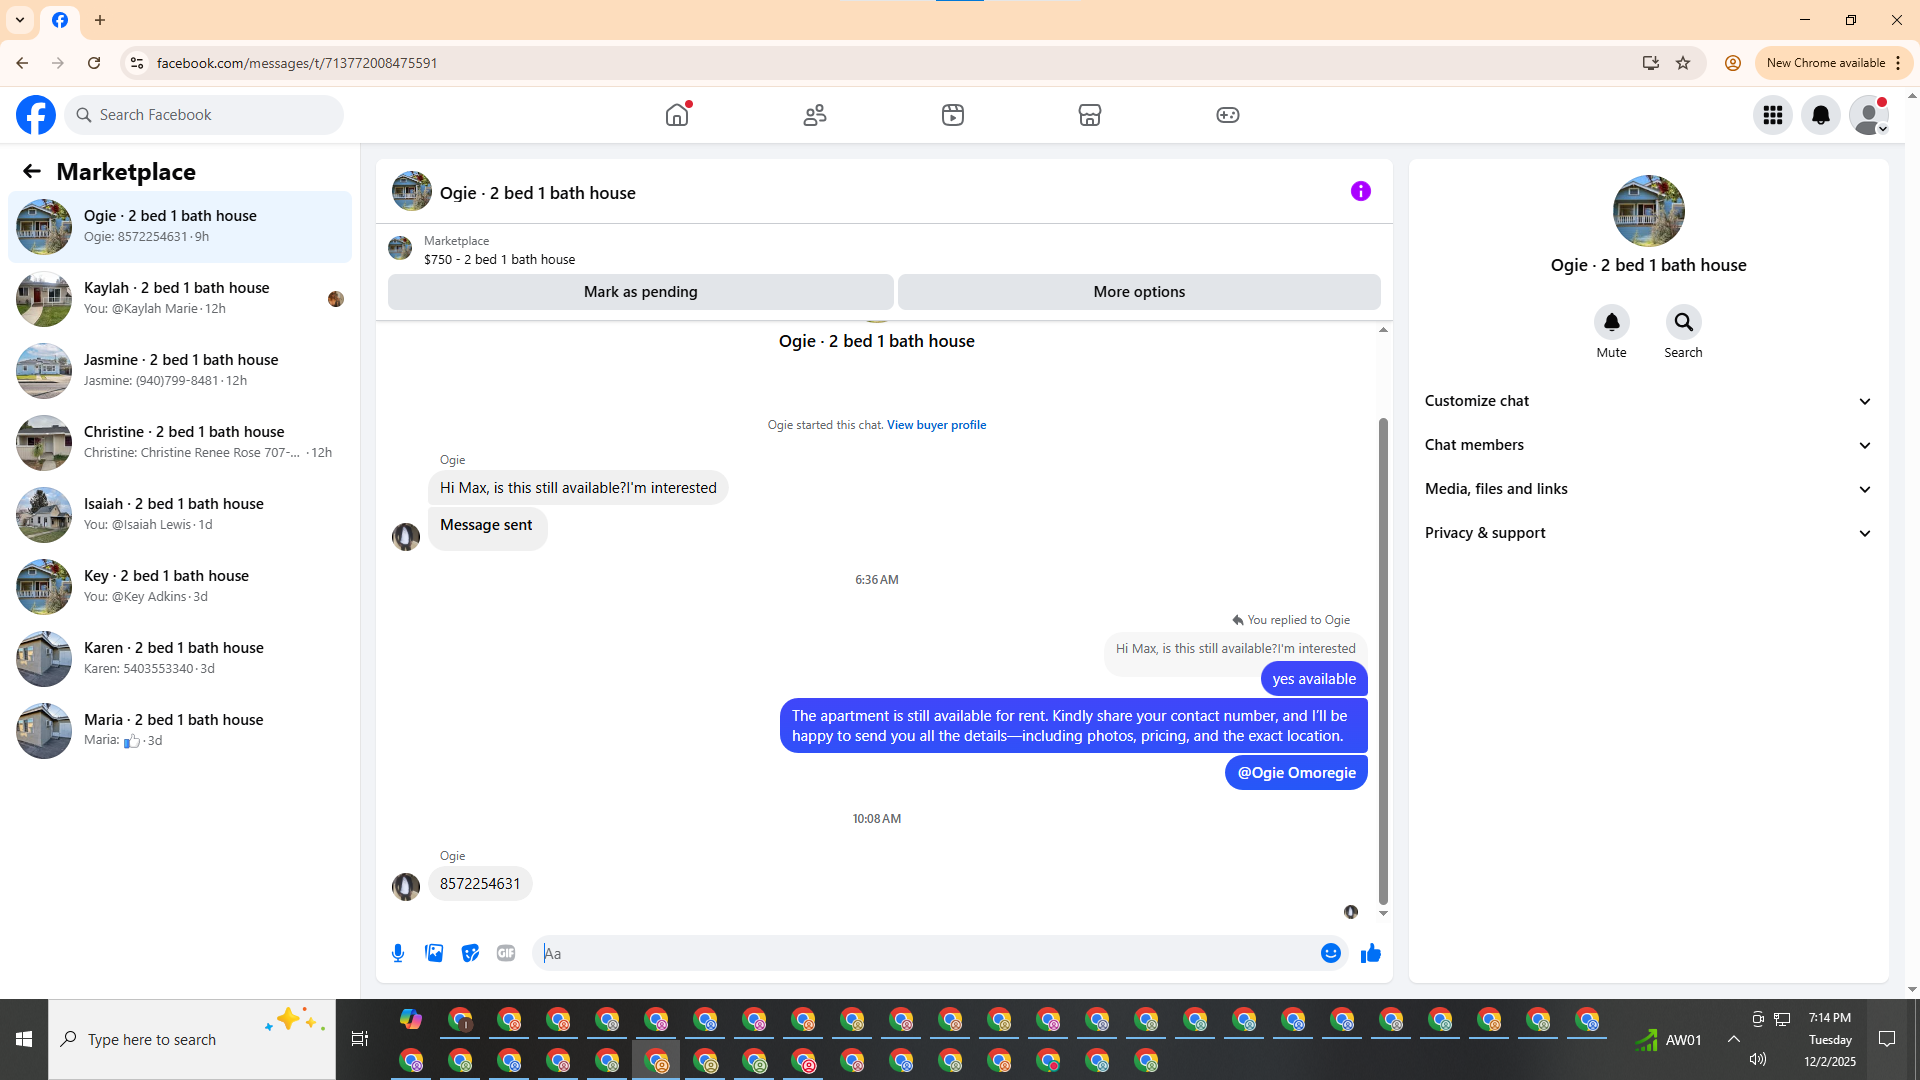Click the chat message scrollbar
The image size is (1920, 1080).
point(1383,660)
